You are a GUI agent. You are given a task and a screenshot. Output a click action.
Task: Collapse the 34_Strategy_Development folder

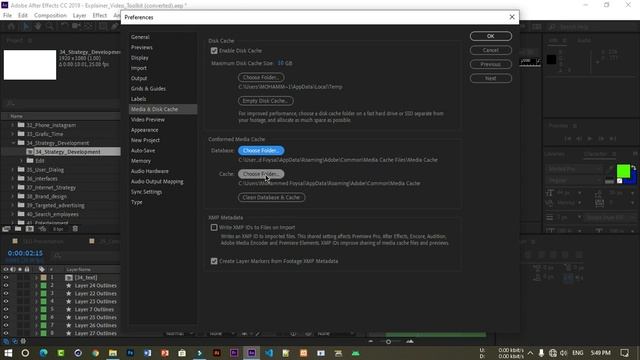tap(13, 143)
